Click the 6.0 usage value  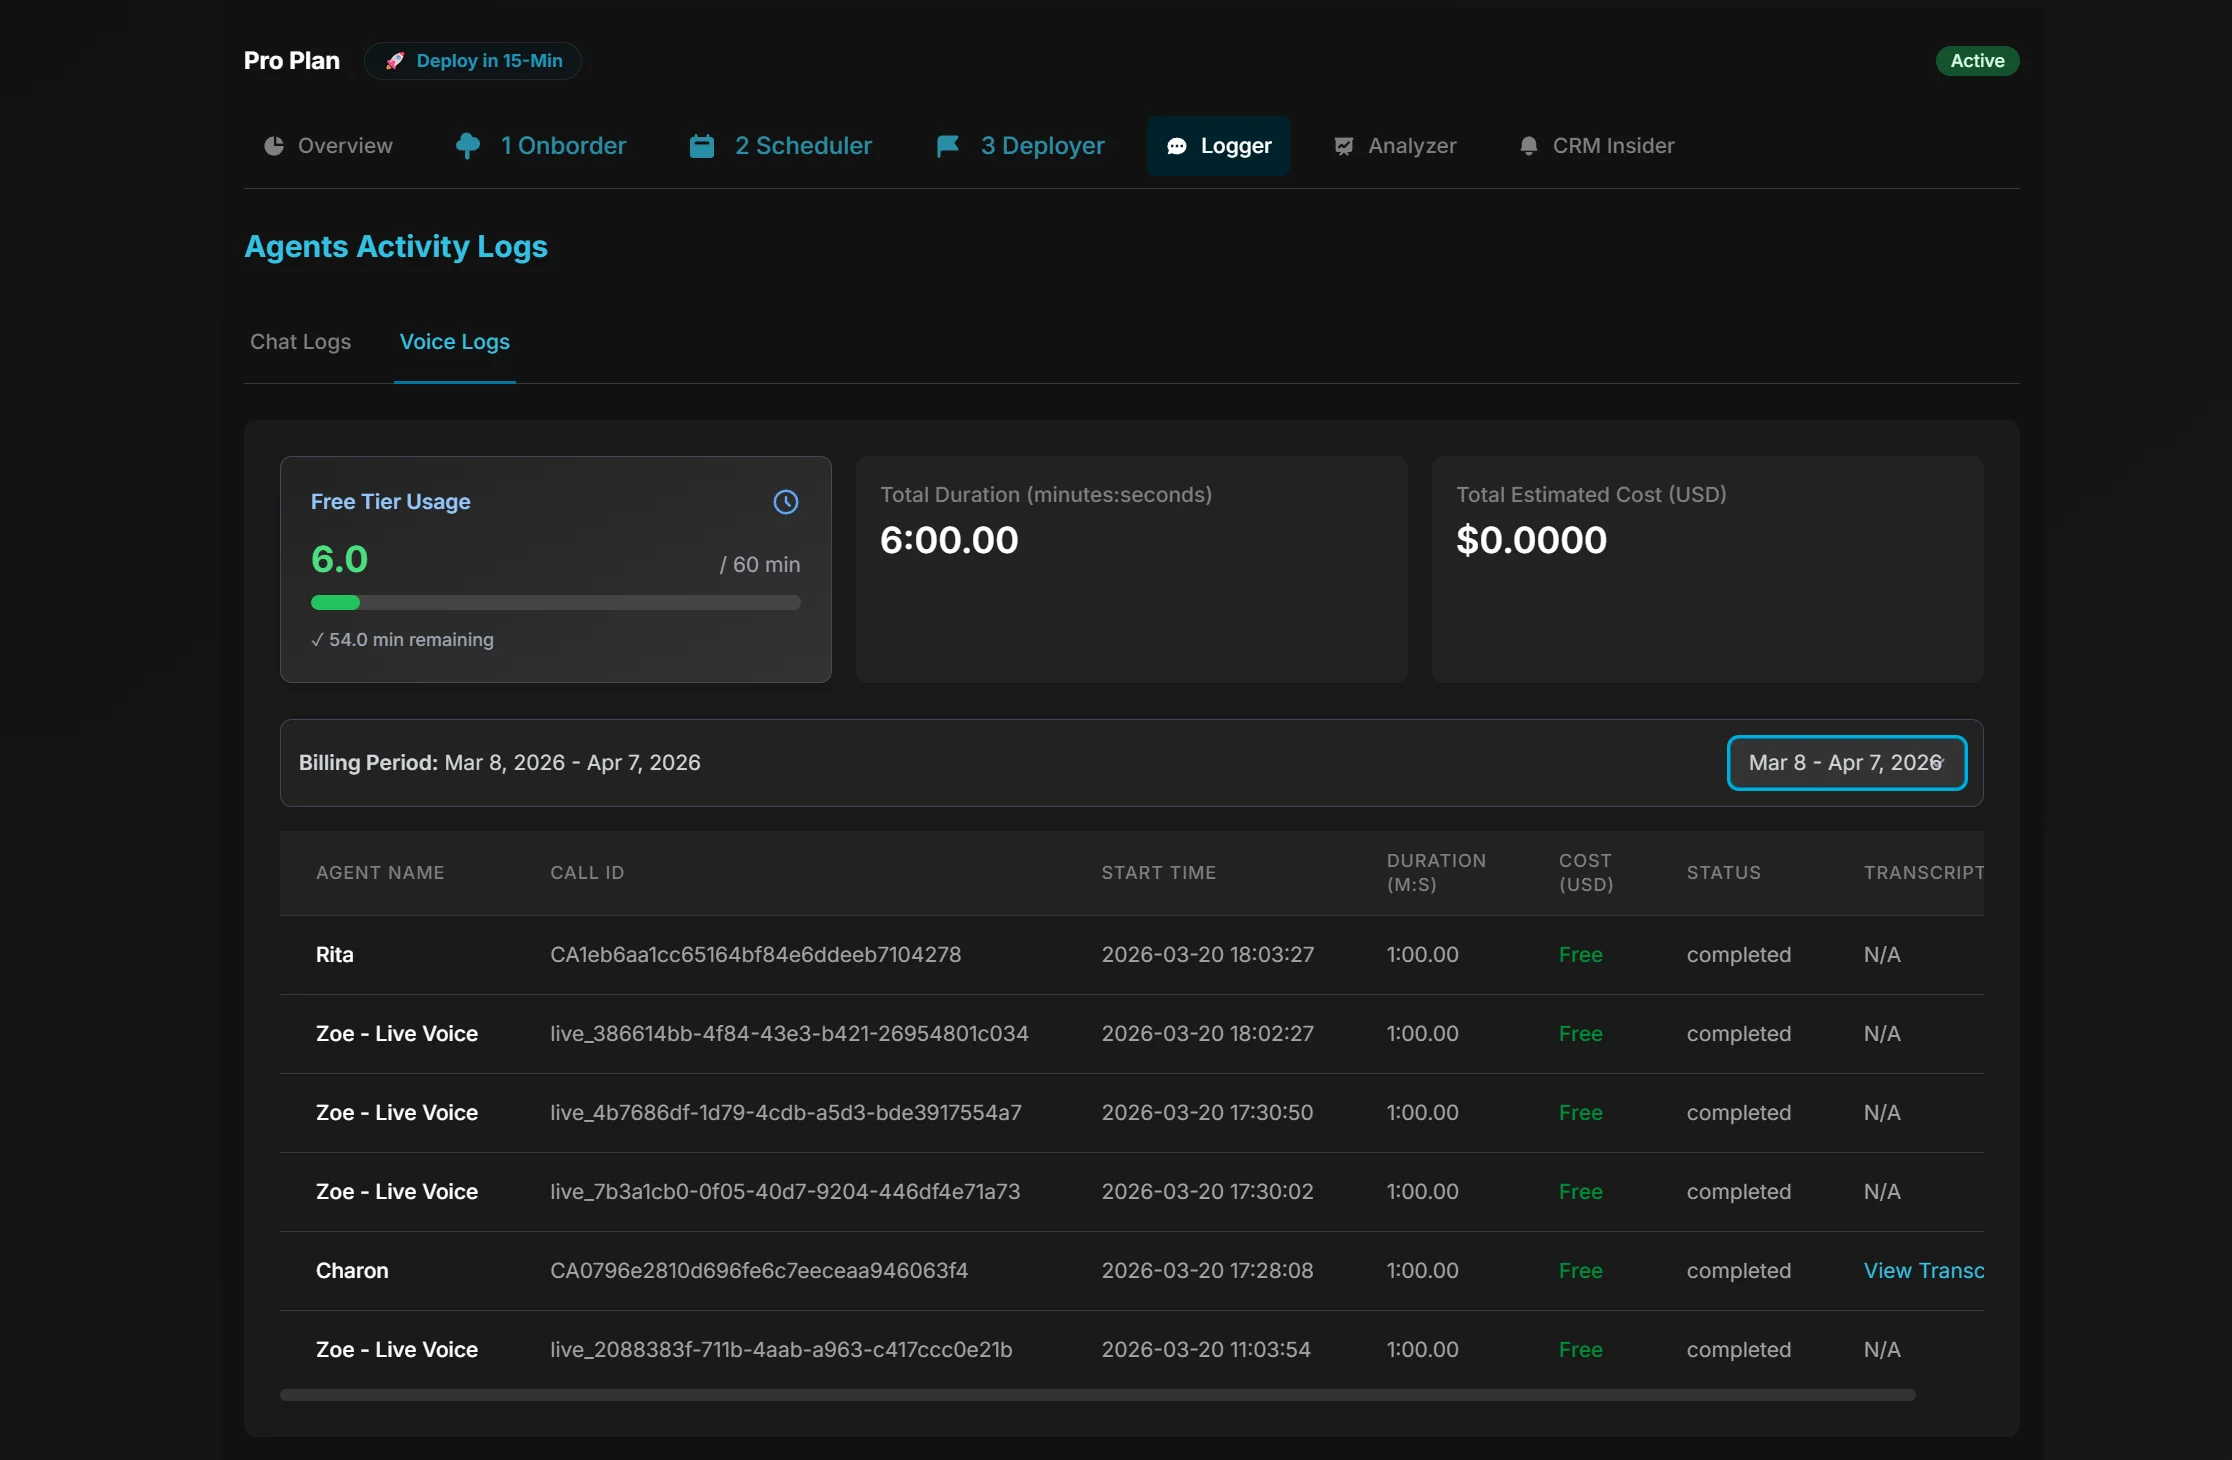point(339,560)
